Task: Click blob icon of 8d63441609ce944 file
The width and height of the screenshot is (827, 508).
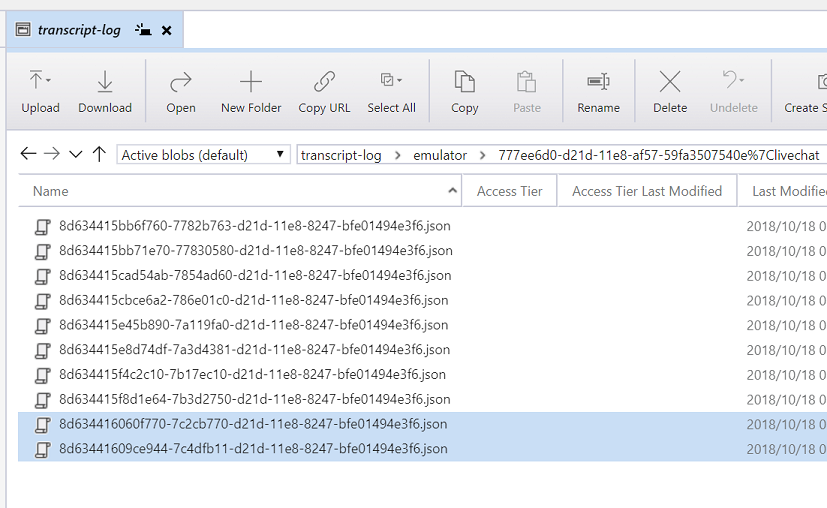Action: [x=43, y=450]
